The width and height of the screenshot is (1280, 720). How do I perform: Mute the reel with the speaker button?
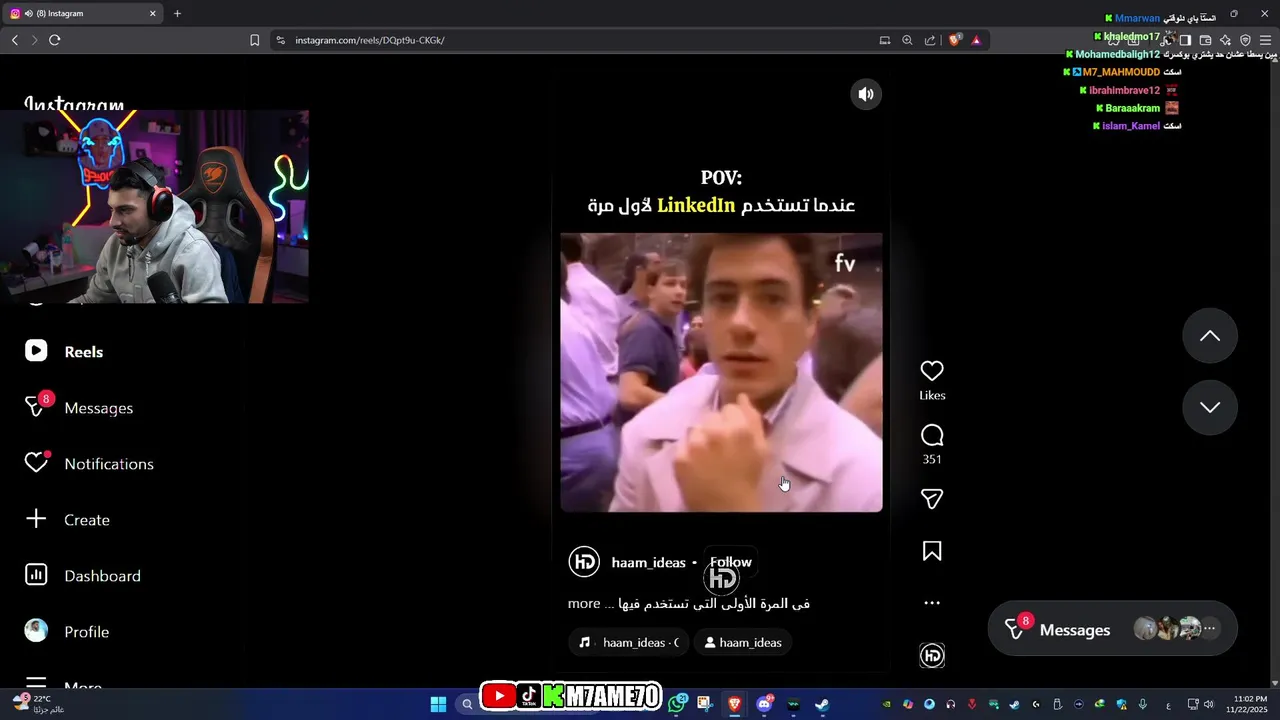tap(866, 94)
